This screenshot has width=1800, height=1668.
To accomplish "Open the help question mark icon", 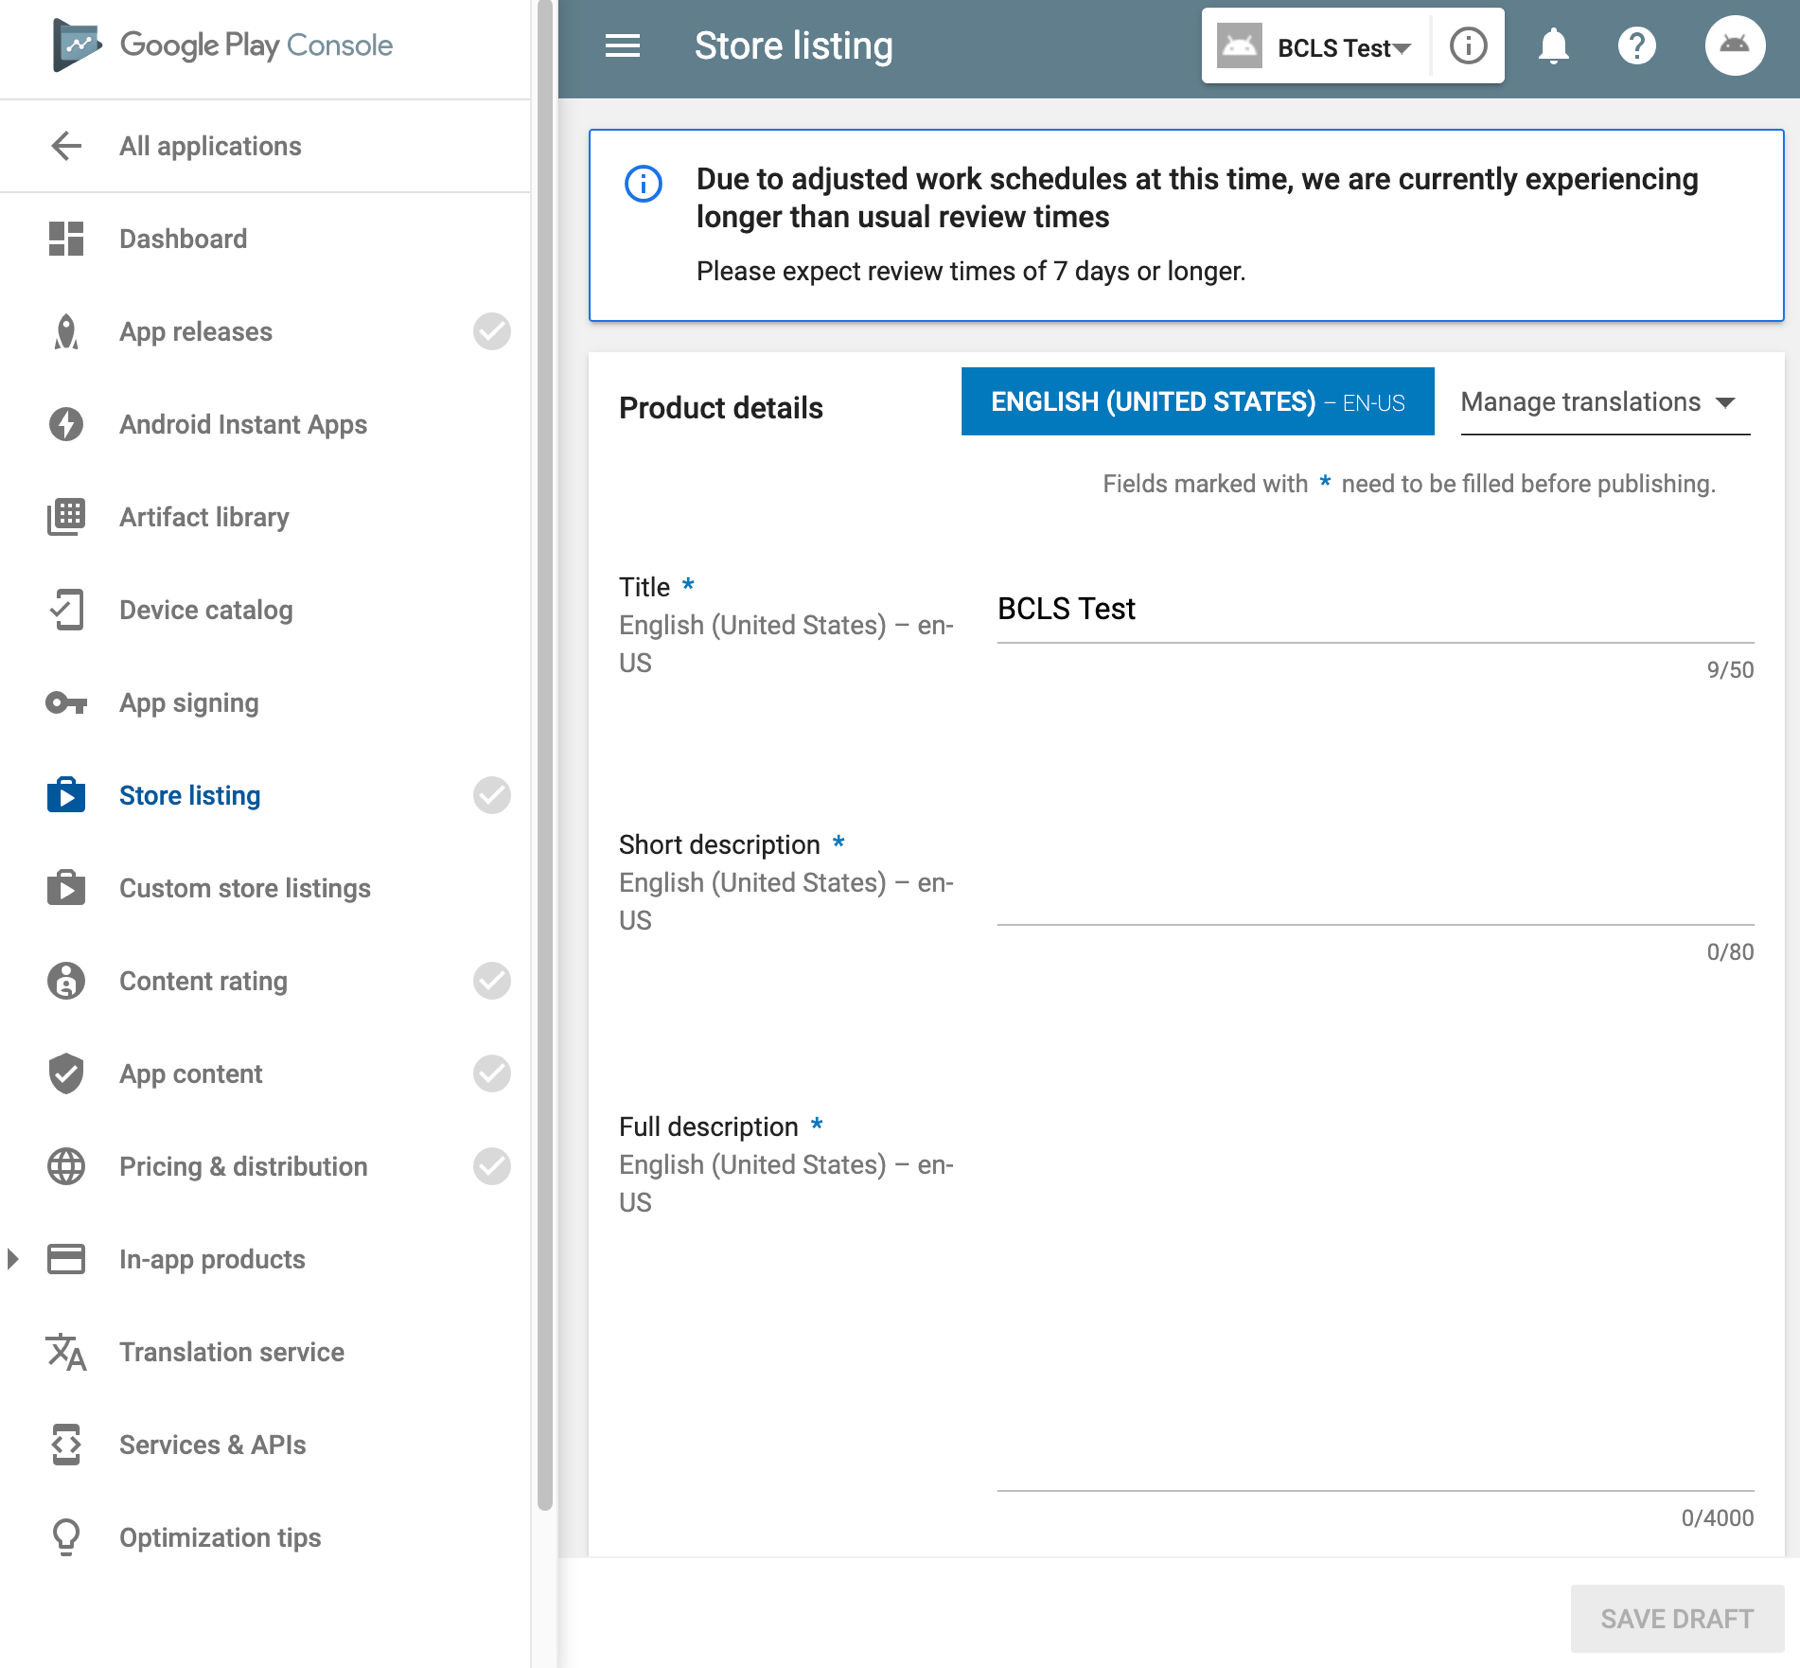I will (1636, 46).
